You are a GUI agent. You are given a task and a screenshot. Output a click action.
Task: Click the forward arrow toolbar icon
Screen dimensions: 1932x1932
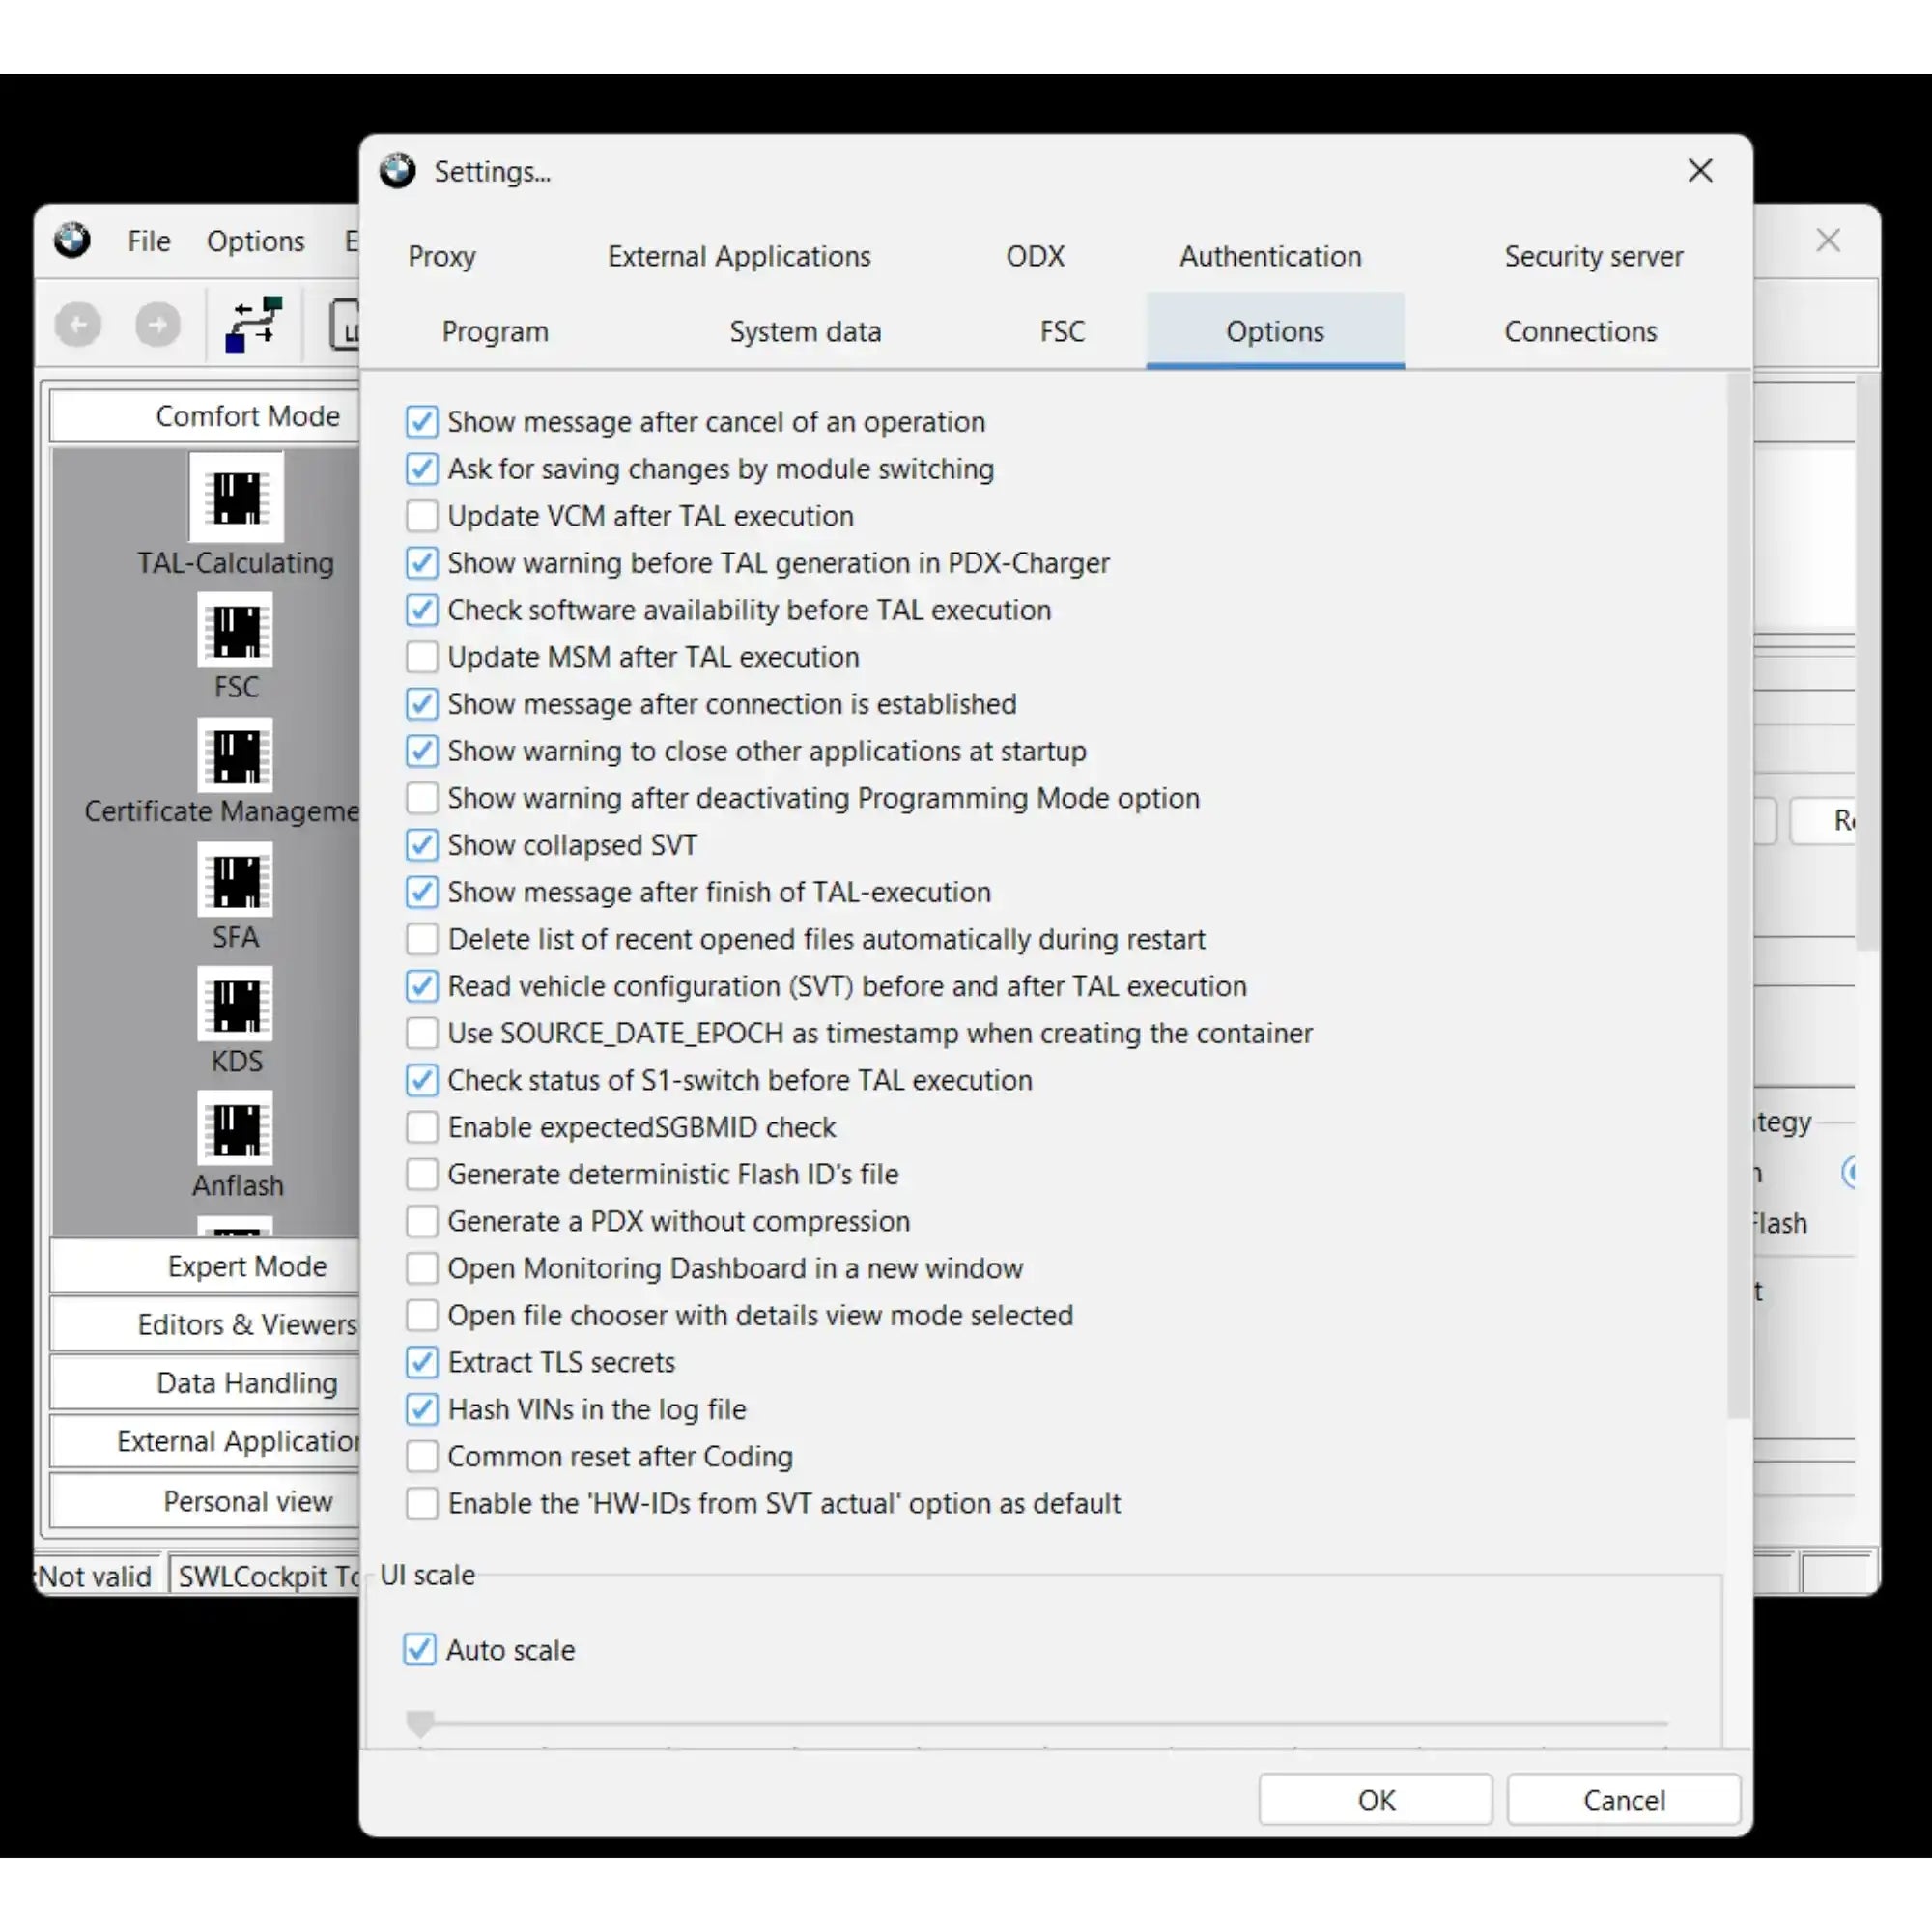coord(157,324)
